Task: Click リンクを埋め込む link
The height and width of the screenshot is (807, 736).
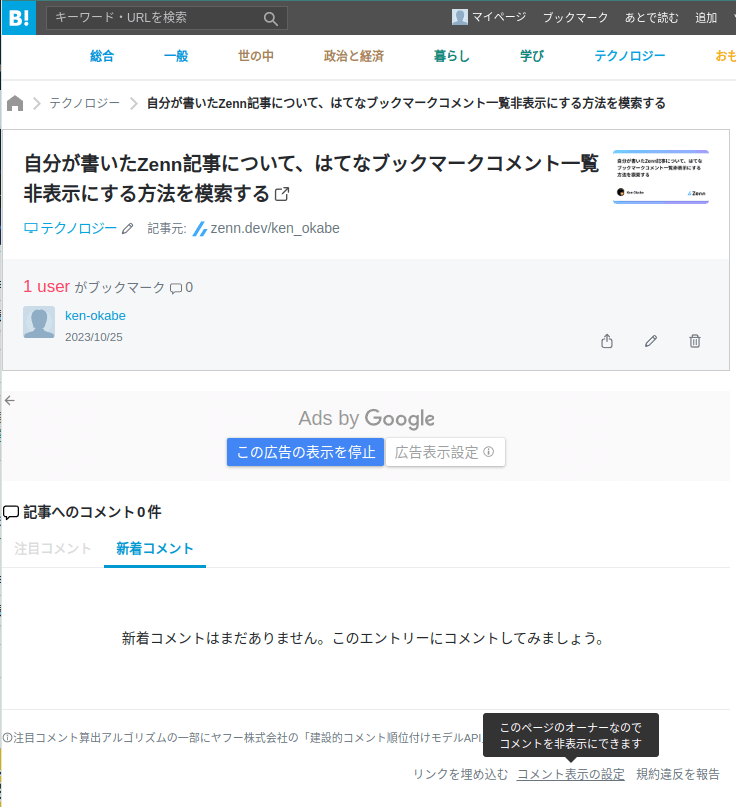Action: (x=461, y=774)
